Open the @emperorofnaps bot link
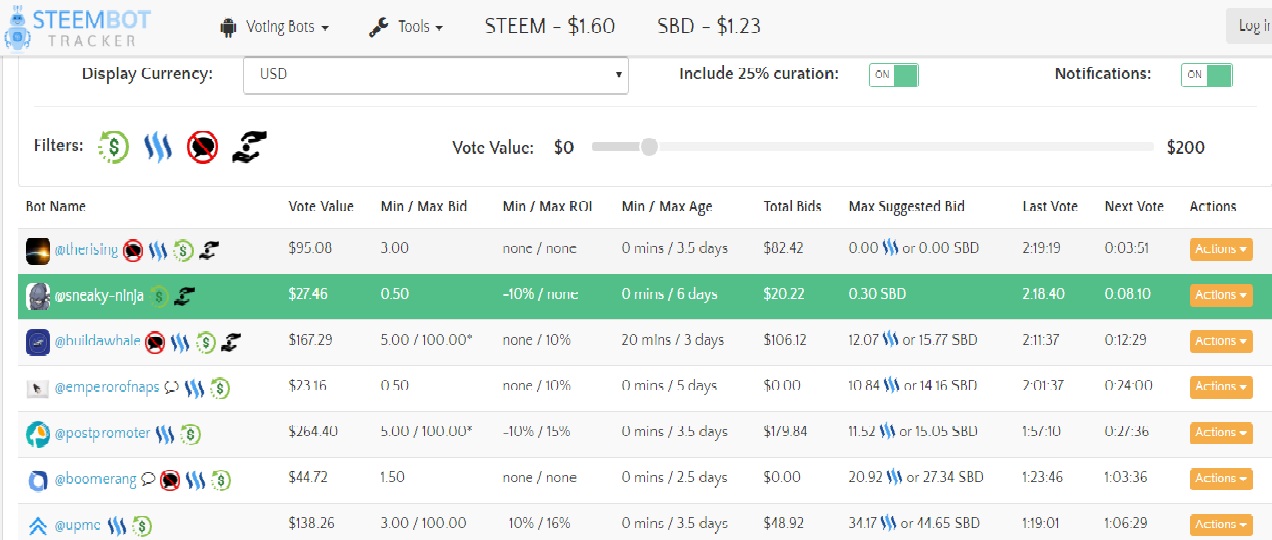 tap(107, 387)
